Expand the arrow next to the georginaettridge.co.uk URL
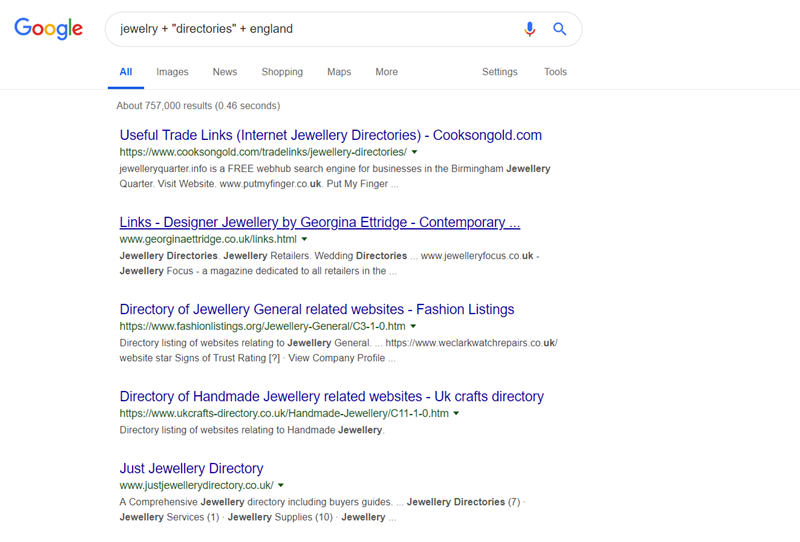This screenshot has height=542, width=800. (x=305, y=240)
